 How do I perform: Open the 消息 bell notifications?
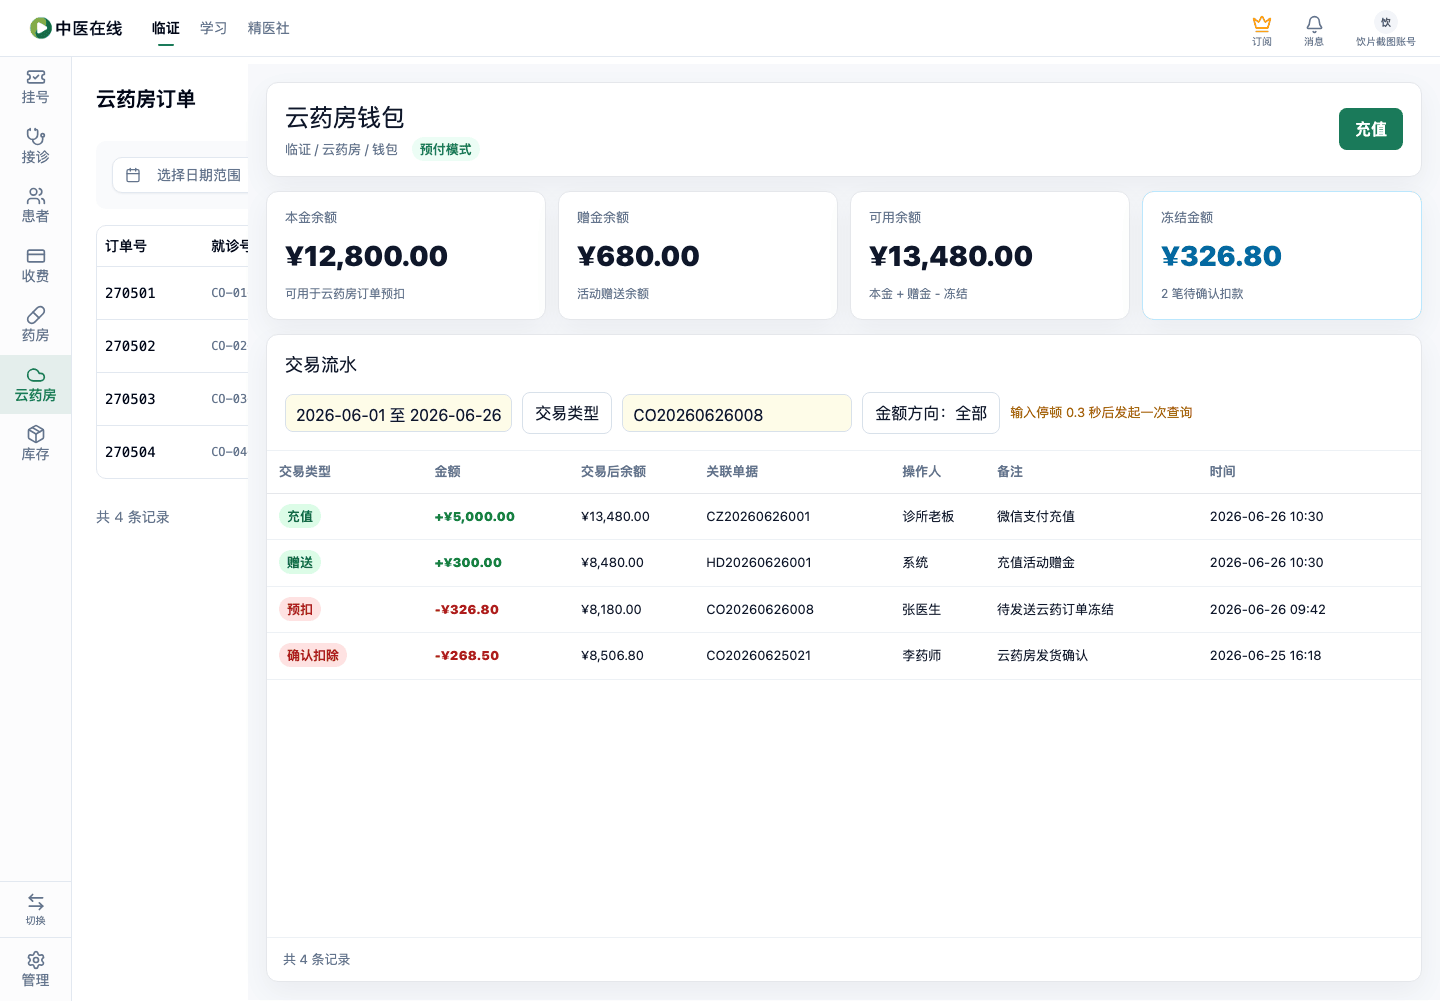coord(1314,23)
